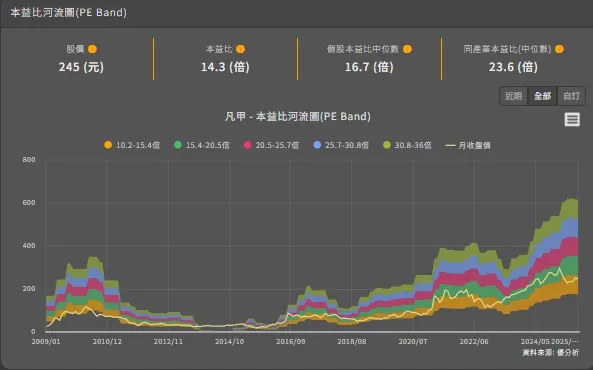Click the 2010/12 x-axis label

click(107, 342)
